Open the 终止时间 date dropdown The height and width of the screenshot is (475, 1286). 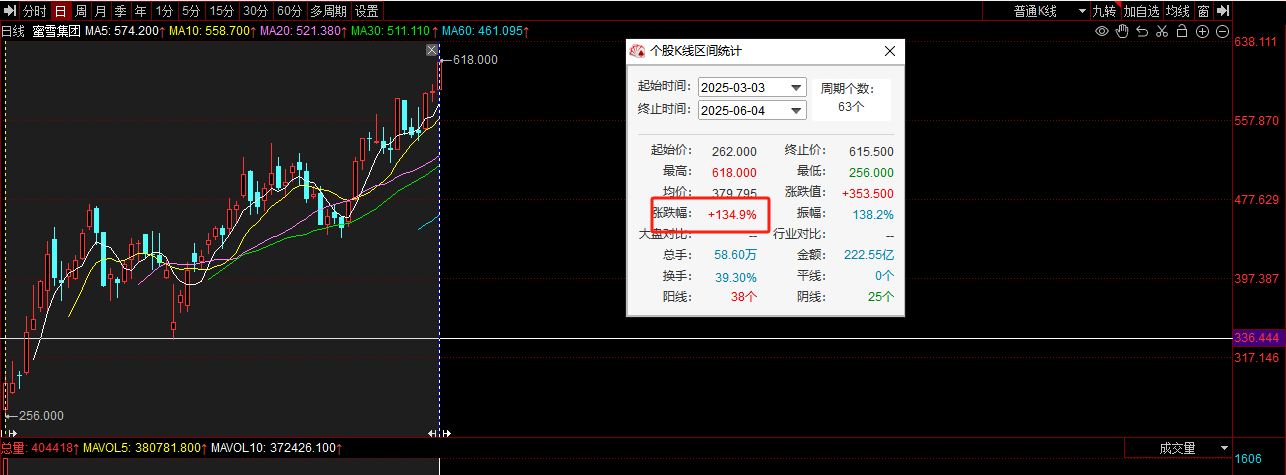click(796, 110)
